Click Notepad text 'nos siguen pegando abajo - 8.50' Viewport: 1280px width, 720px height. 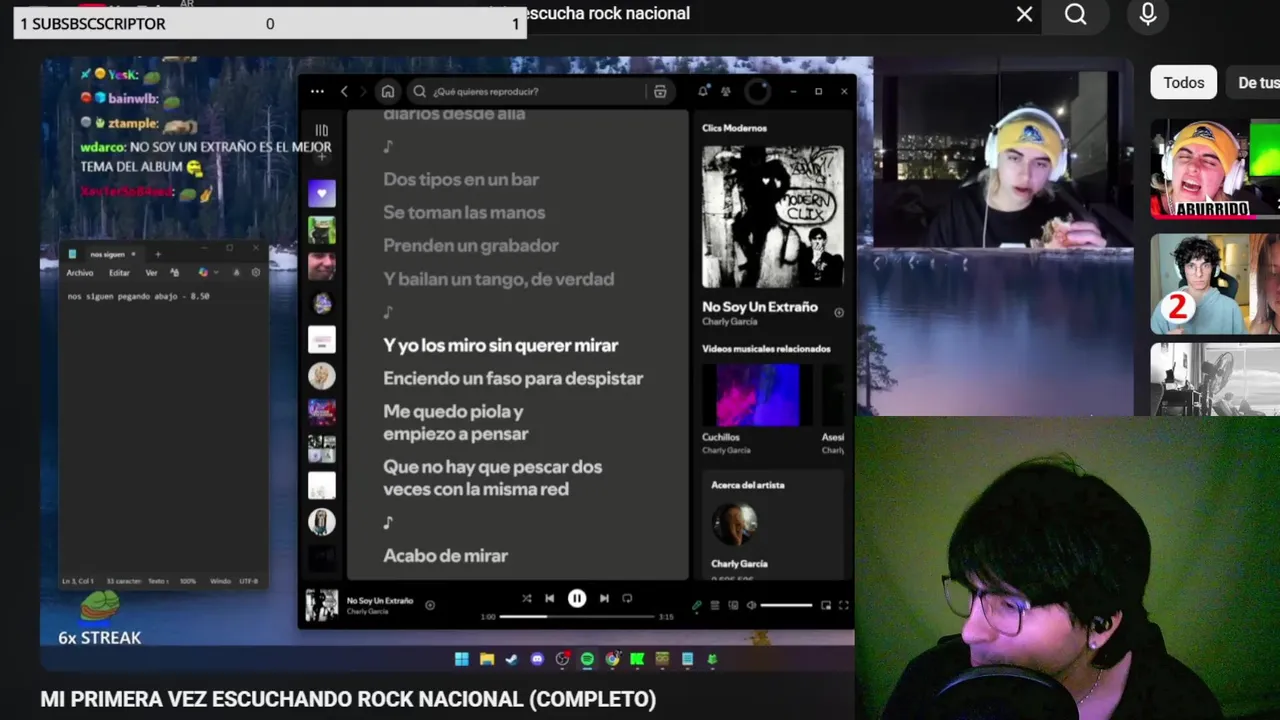[138, 296]
